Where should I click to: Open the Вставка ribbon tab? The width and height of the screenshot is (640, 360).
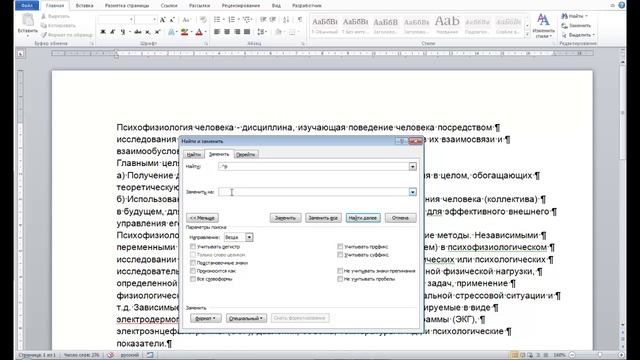coord(84,6)
